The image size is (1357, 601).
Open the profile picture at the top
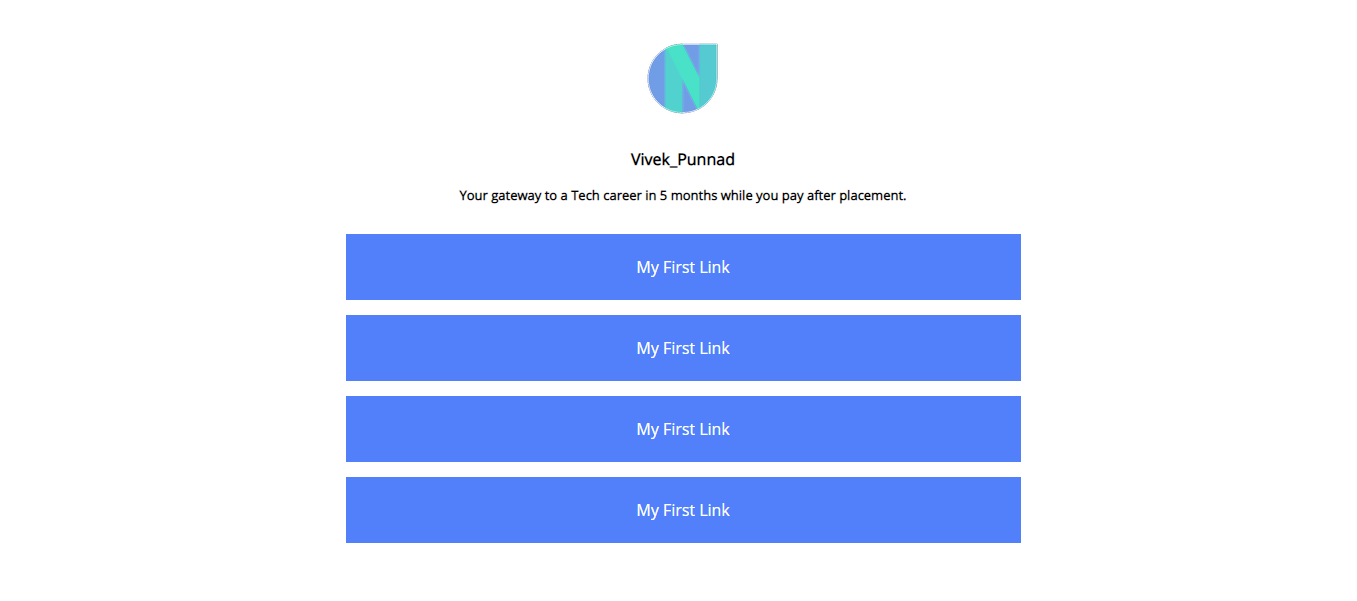[x=683, y=78]
